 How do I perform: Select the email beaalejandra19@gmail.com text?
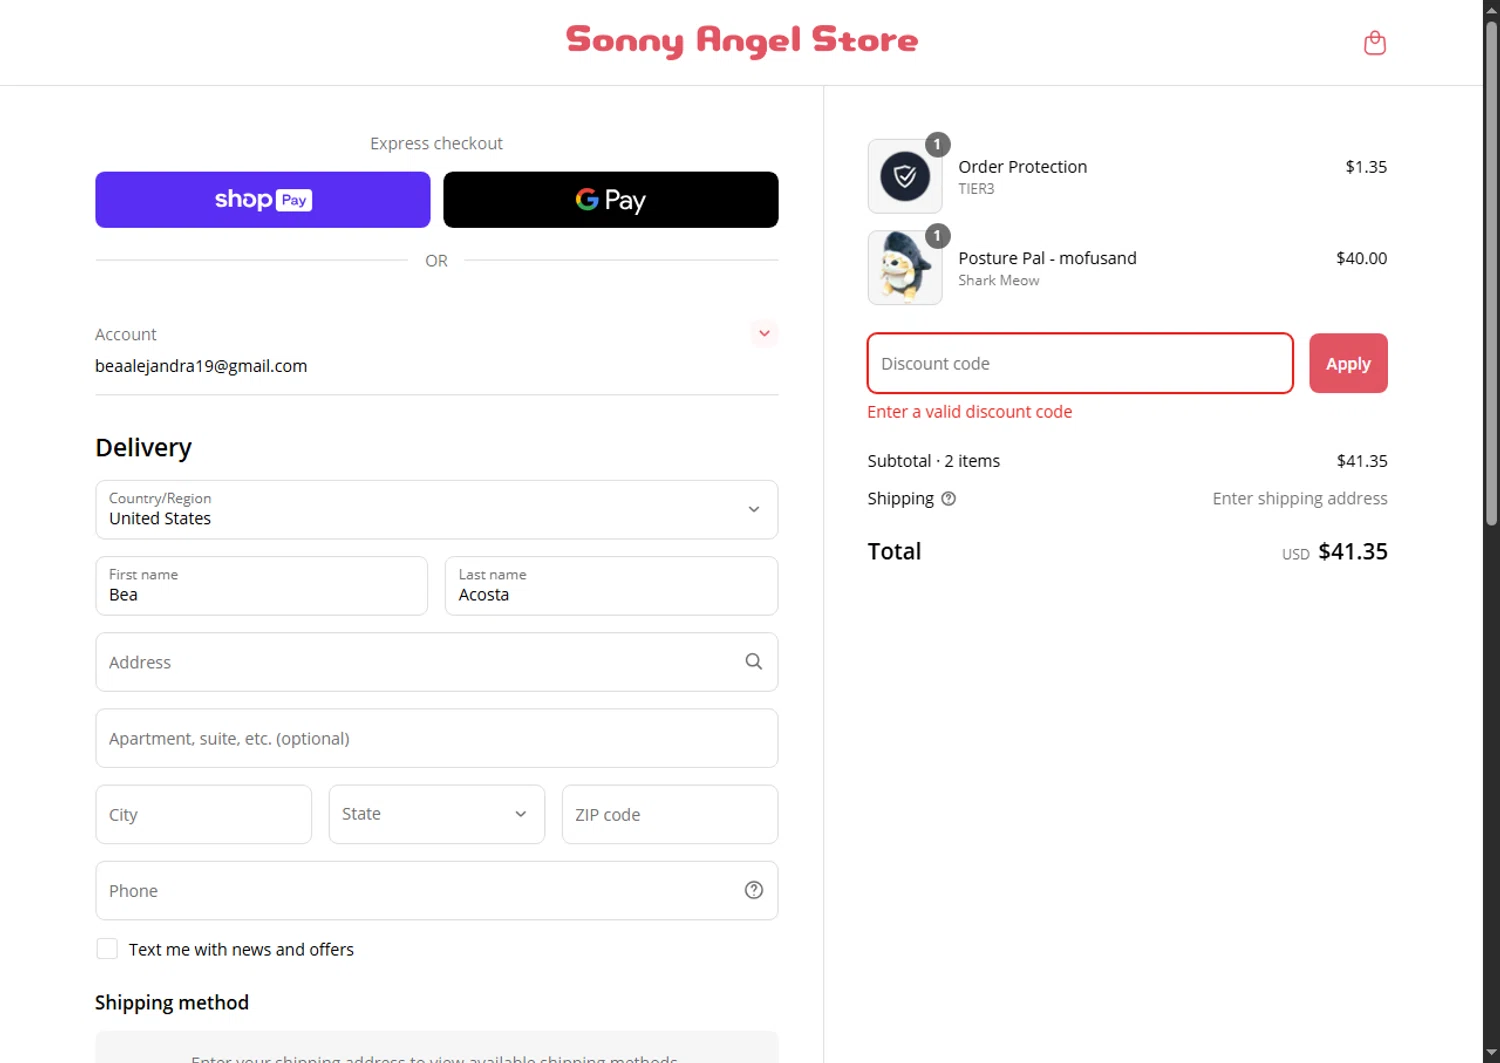[201, 366]
